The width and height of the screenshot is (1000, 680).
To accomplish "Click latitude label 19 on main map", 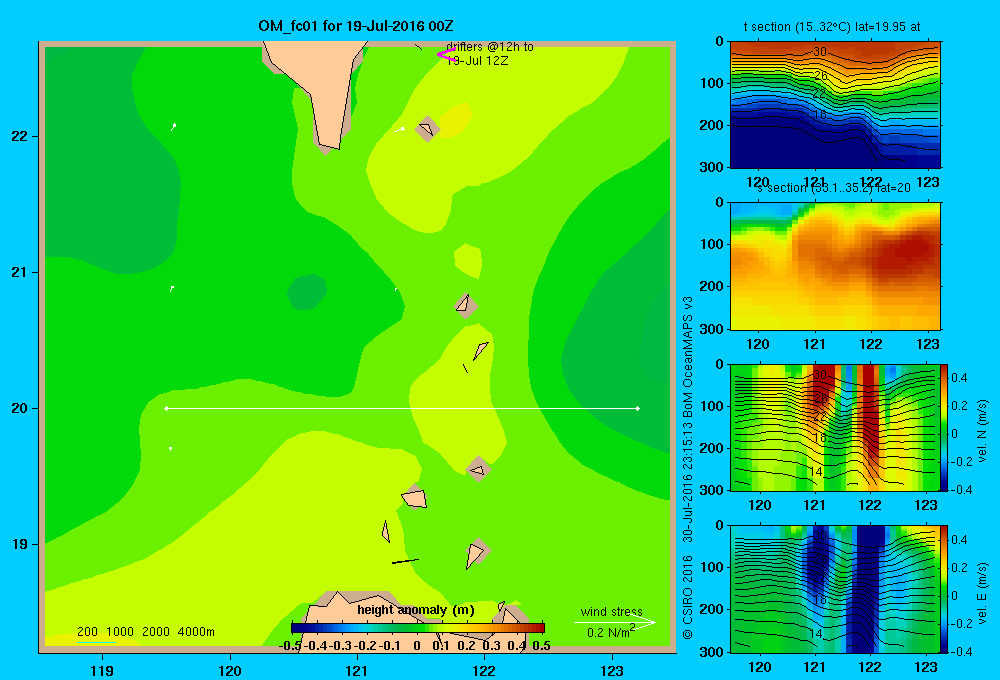I will click(x=20, y=544).
